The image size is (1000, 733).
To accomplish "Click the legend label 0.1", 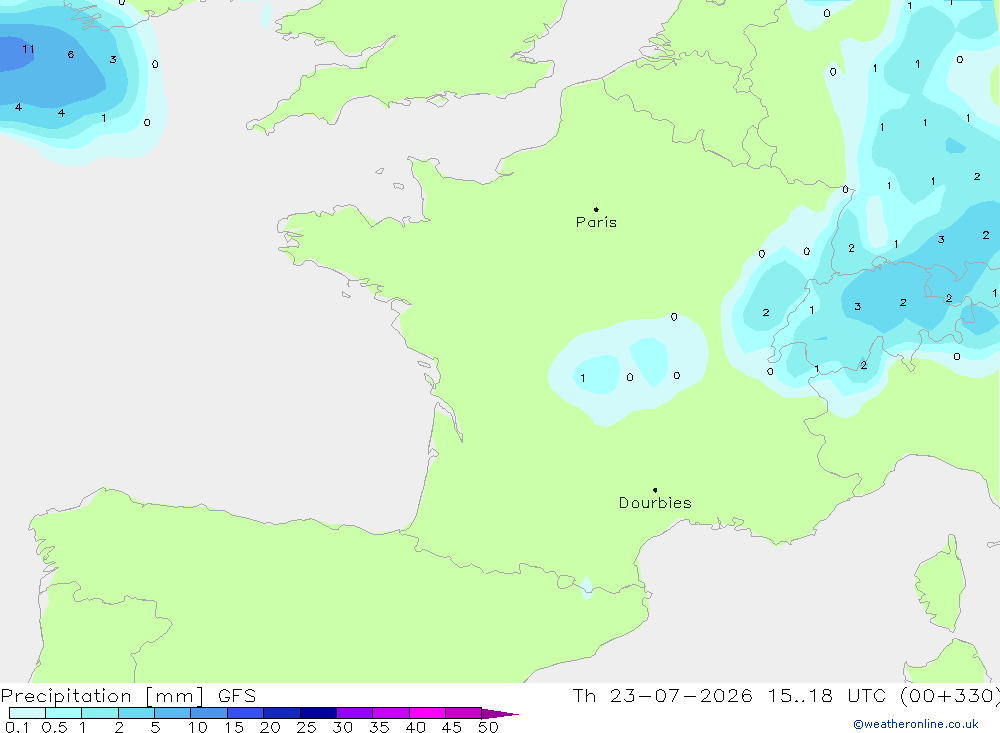I will (x=17, y=727).
